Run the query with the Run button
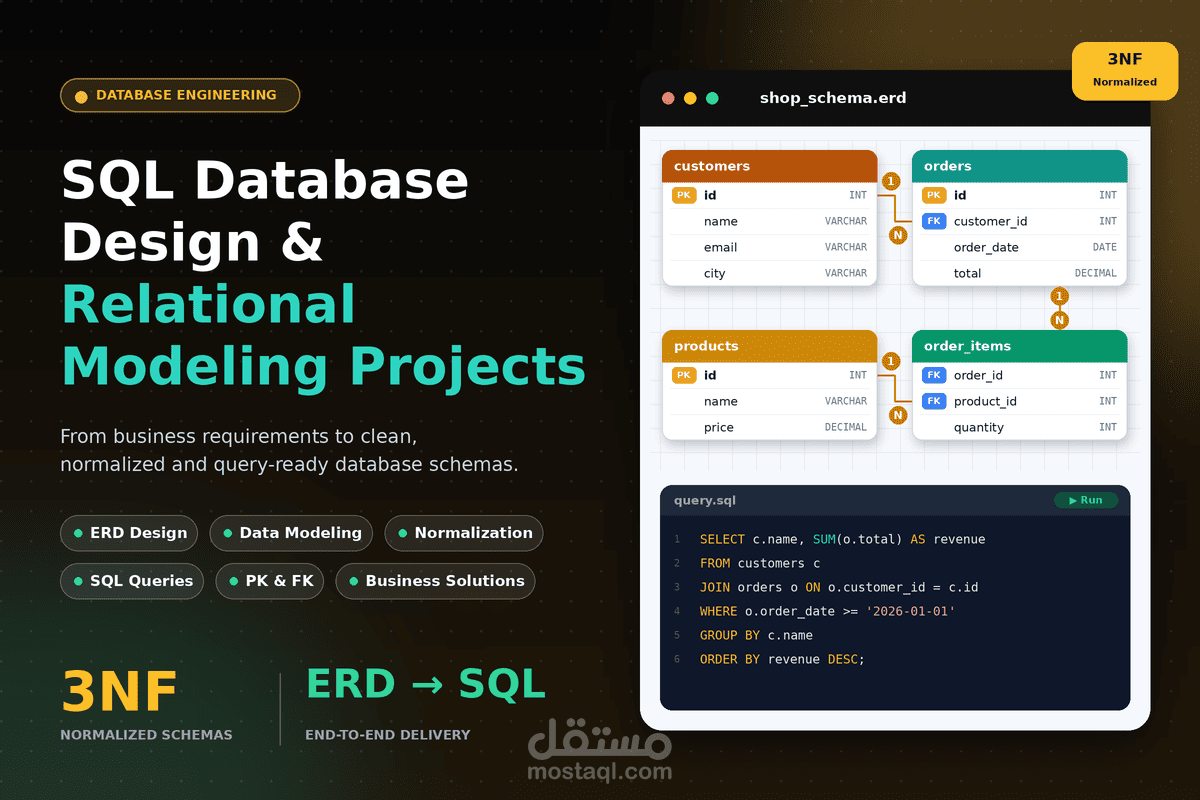 1086,500
